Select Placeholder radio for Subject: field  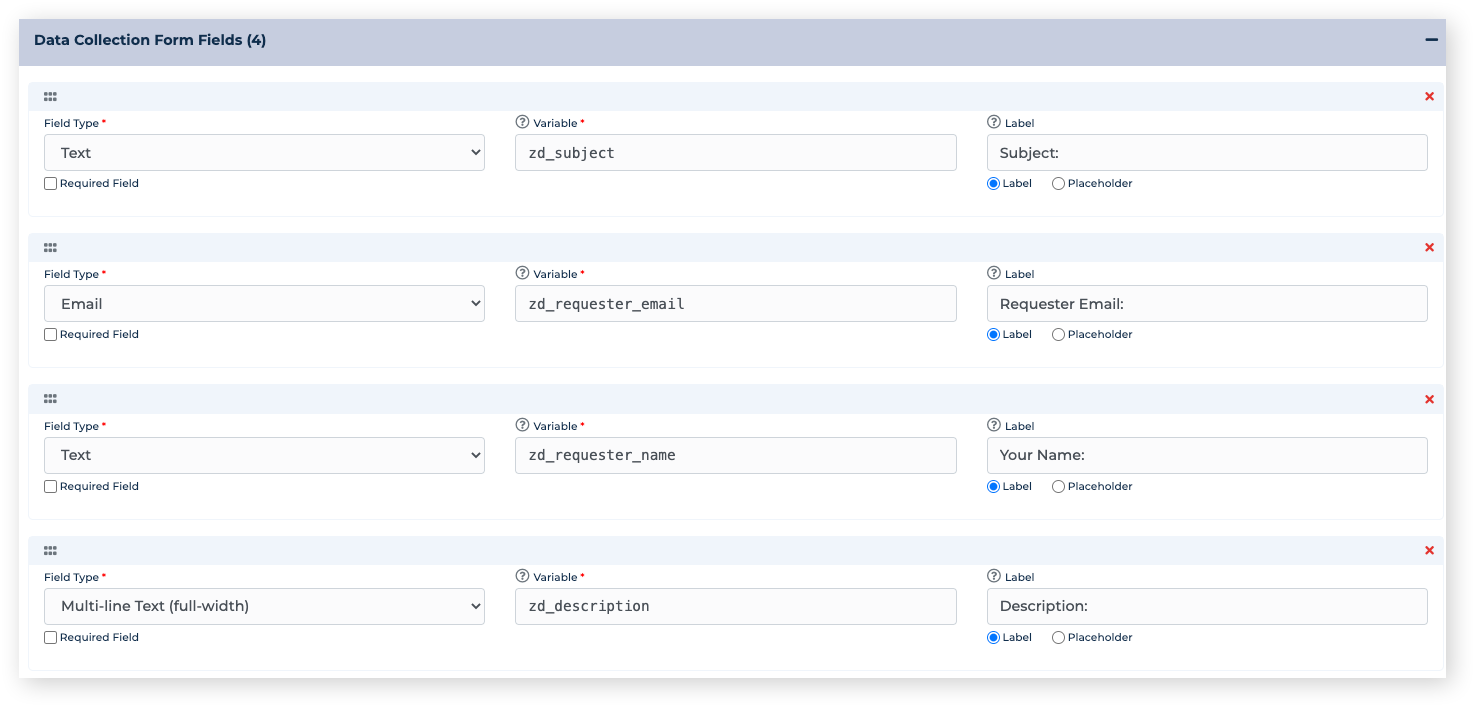(1058, 184)
